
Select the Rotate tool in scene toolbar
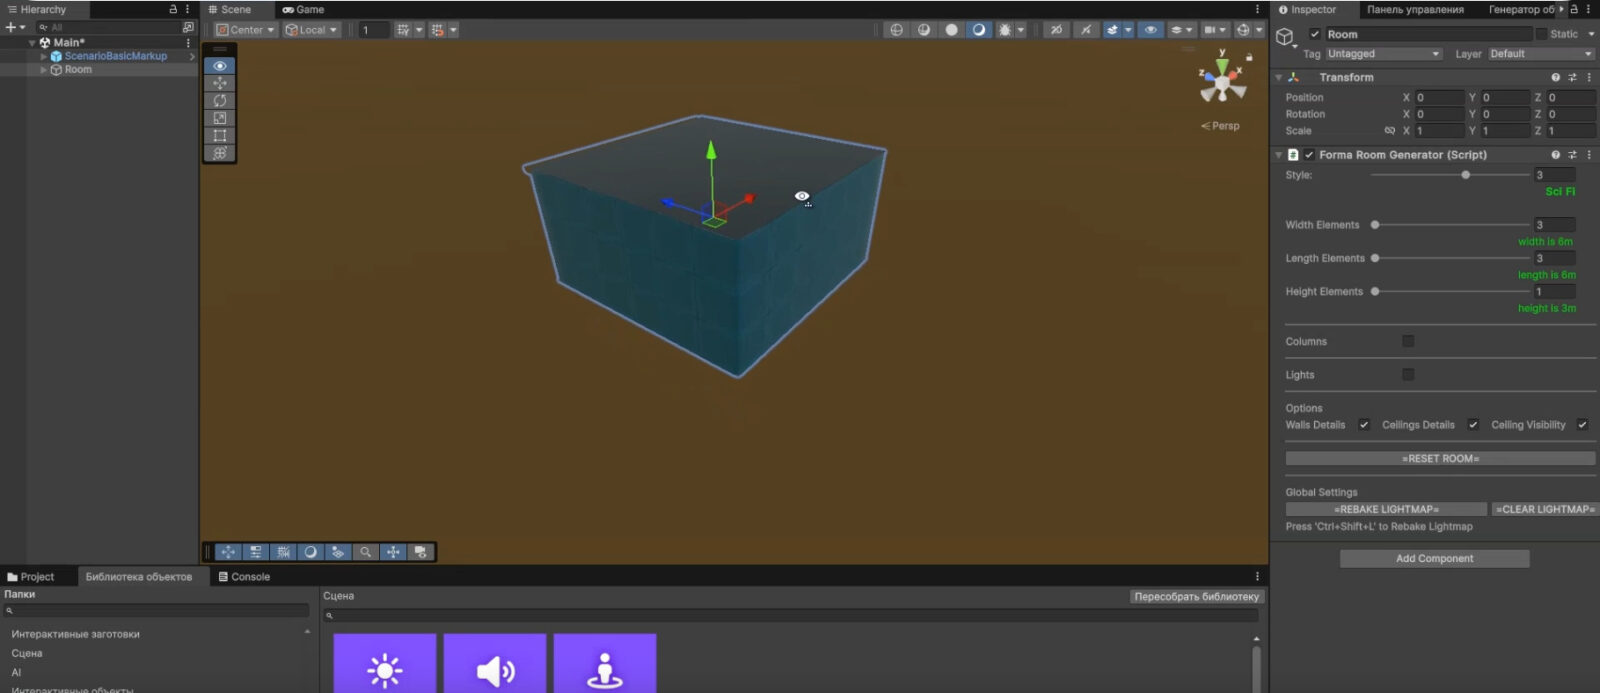220,100
